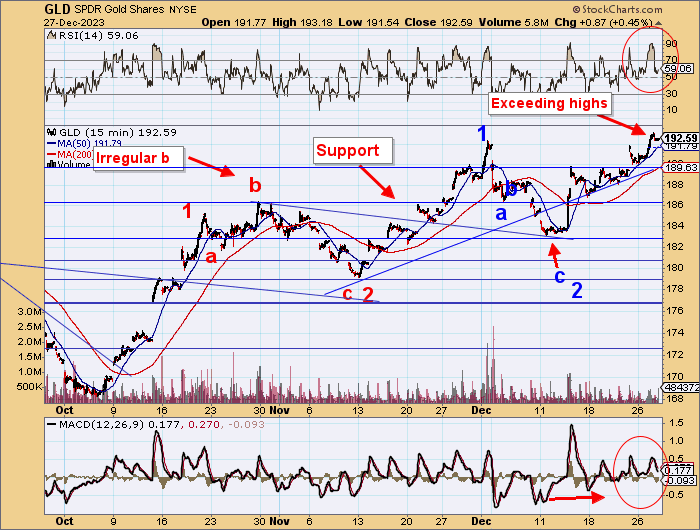700x530 pixels.
Task: Click the 0.177 MACD value tag at right
Action: (x=679, y=470)
